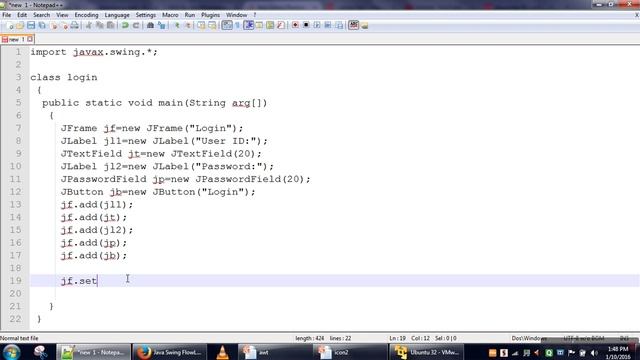The height and width of the screenshot is (360, 640).
Task: Click the Zoom Out toolbar icon
Action: (188, 25)
